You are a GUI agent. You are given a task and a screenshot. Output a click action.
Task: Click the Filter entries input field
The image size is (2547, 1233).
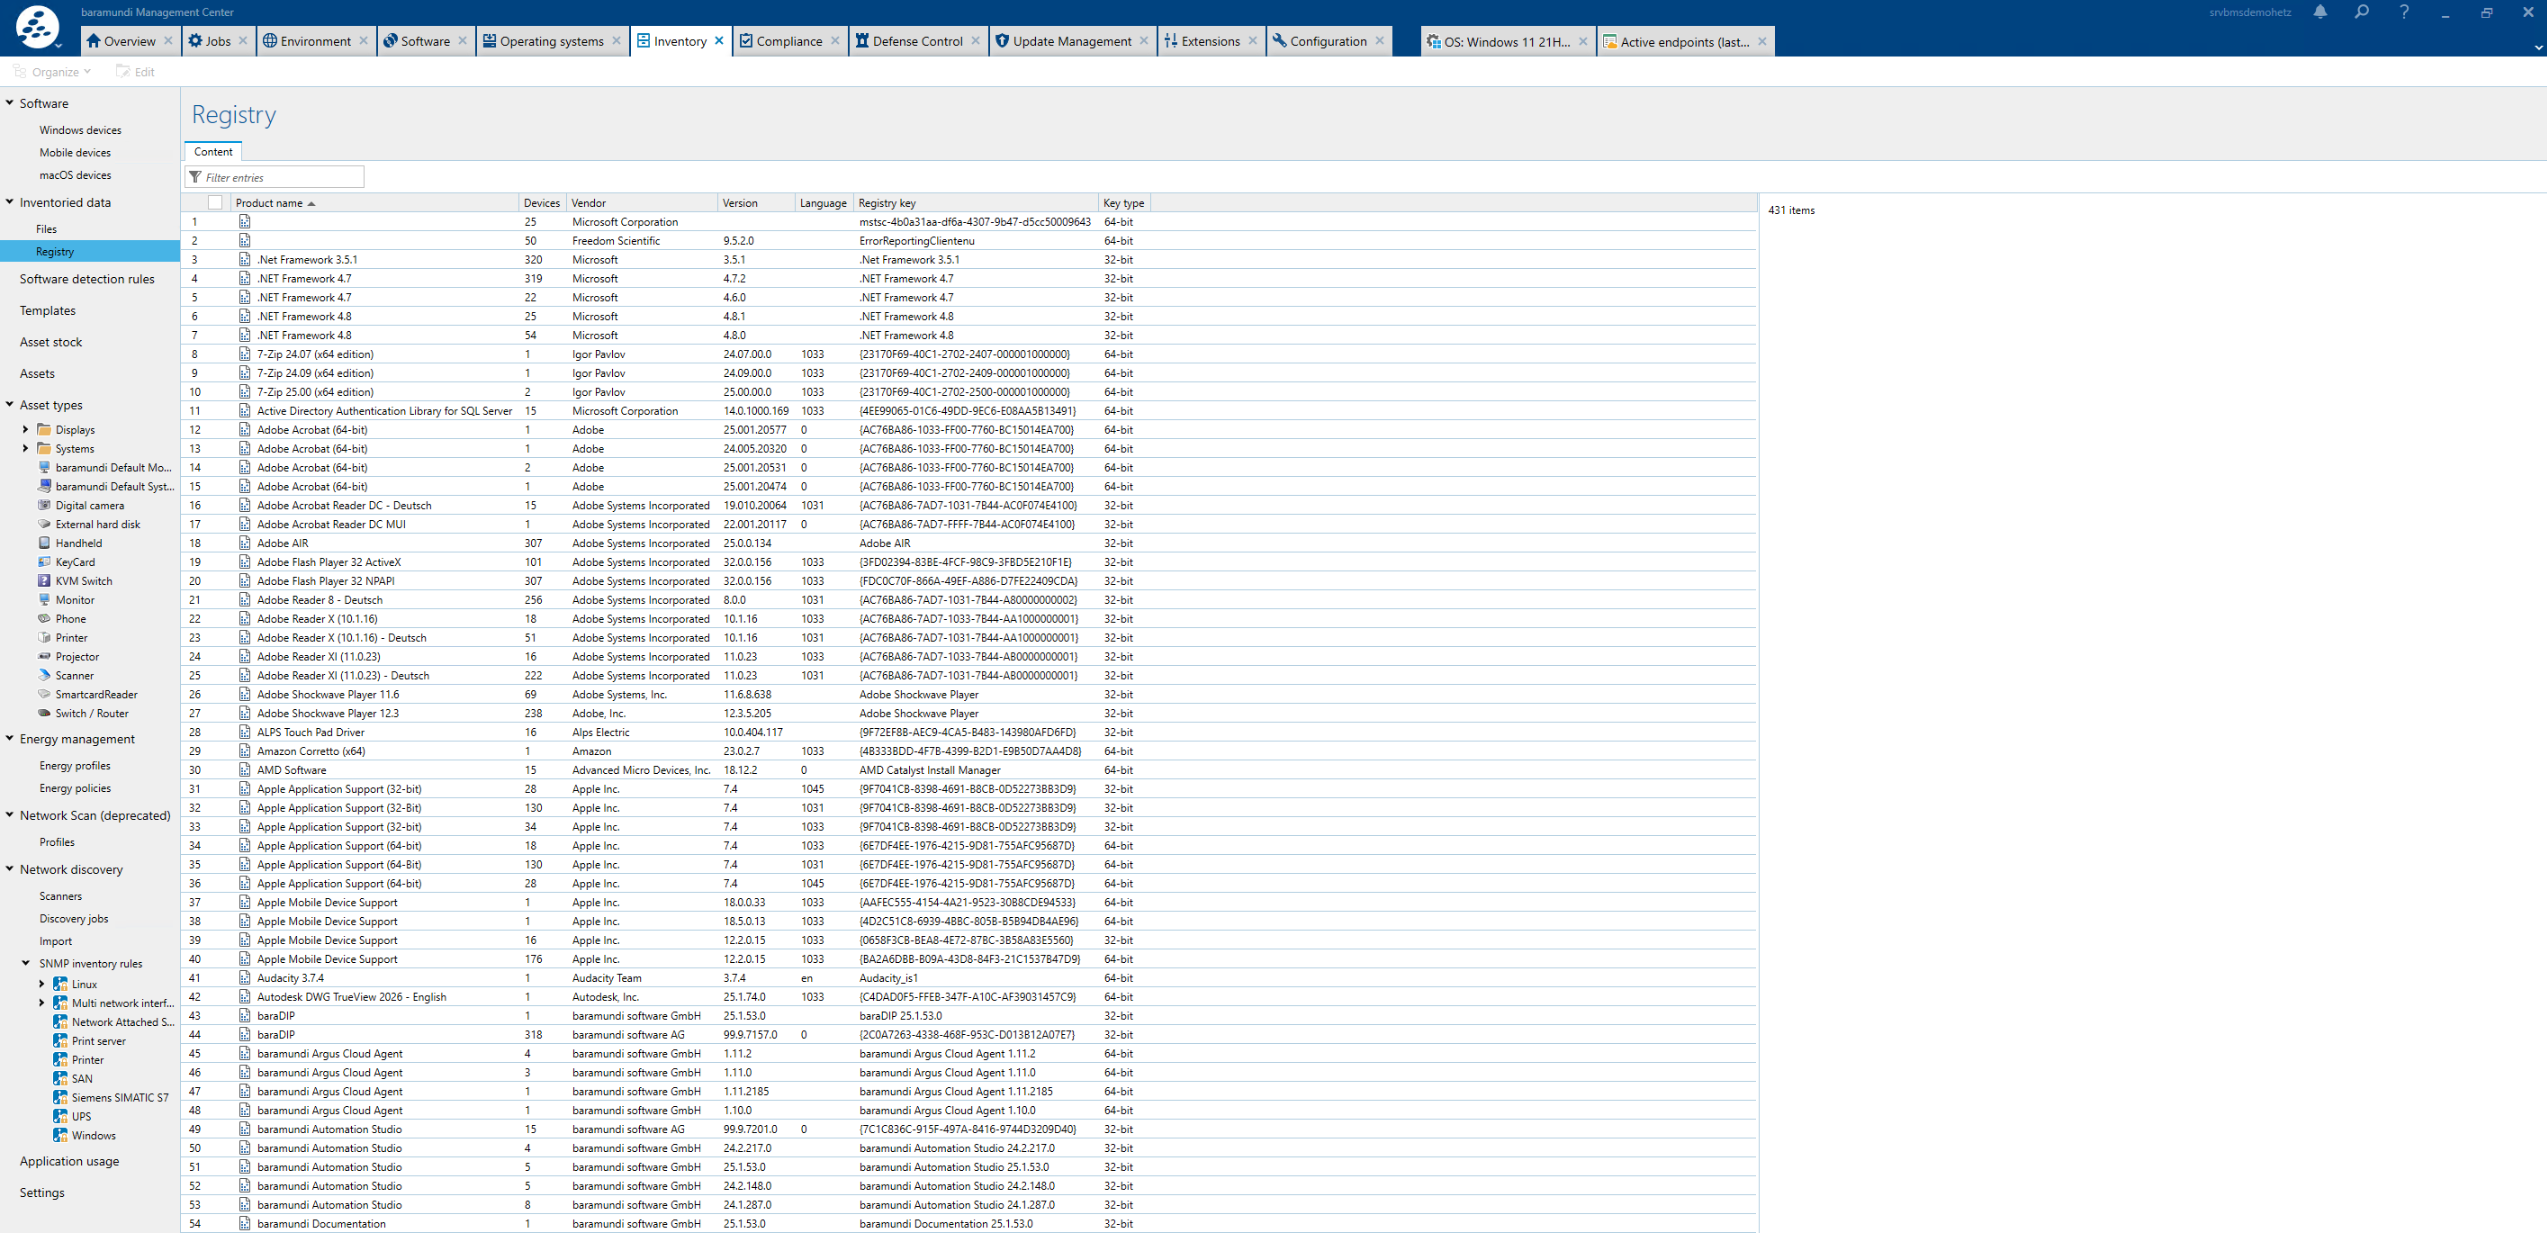pos(282,177)
